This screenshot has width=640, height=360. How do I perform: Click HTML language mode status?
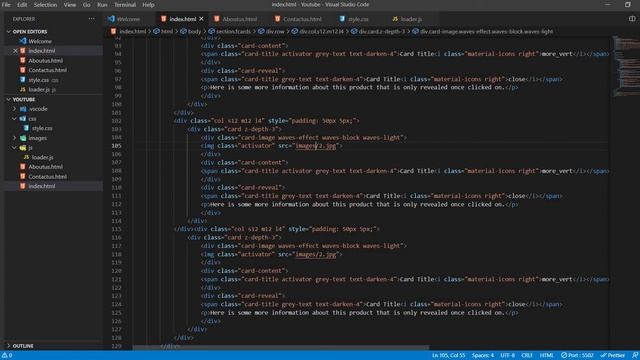[546, 356]
